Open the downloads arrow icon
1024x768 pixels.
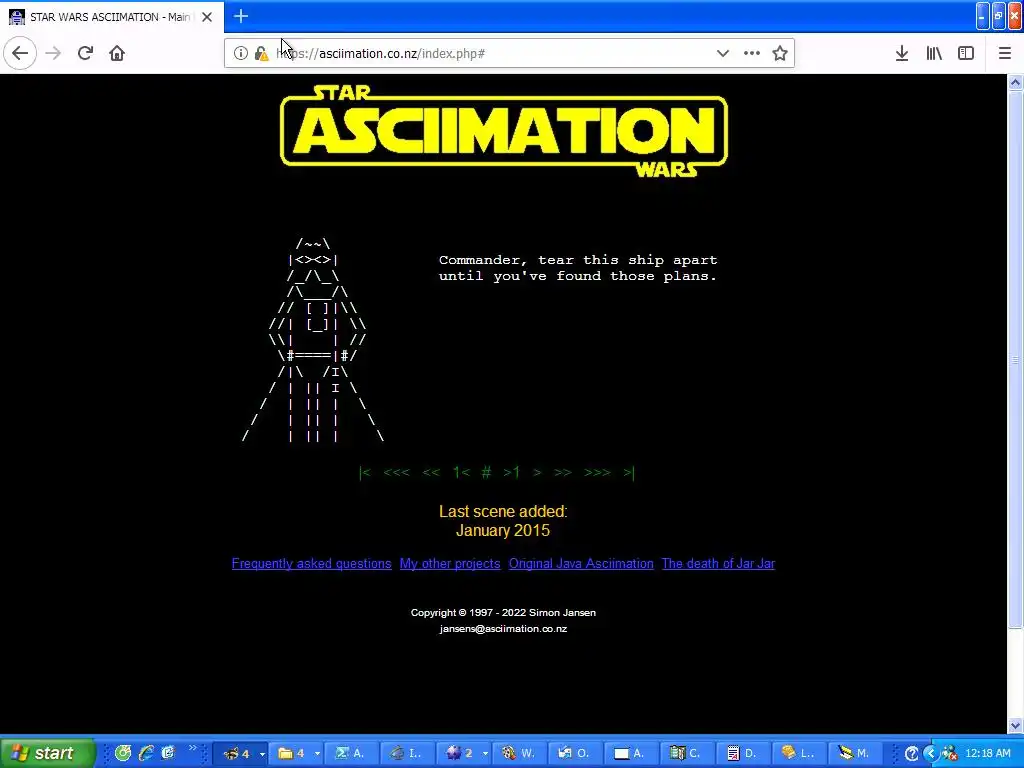point(902,53)
